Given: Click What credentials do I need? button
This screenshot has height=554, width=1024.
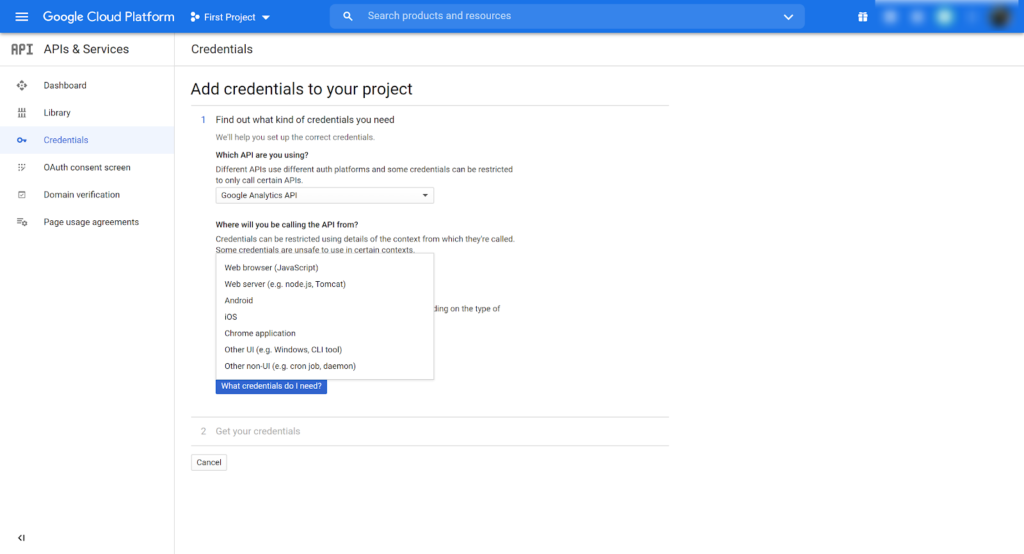Looking at the screenshot, I should 271,386.
